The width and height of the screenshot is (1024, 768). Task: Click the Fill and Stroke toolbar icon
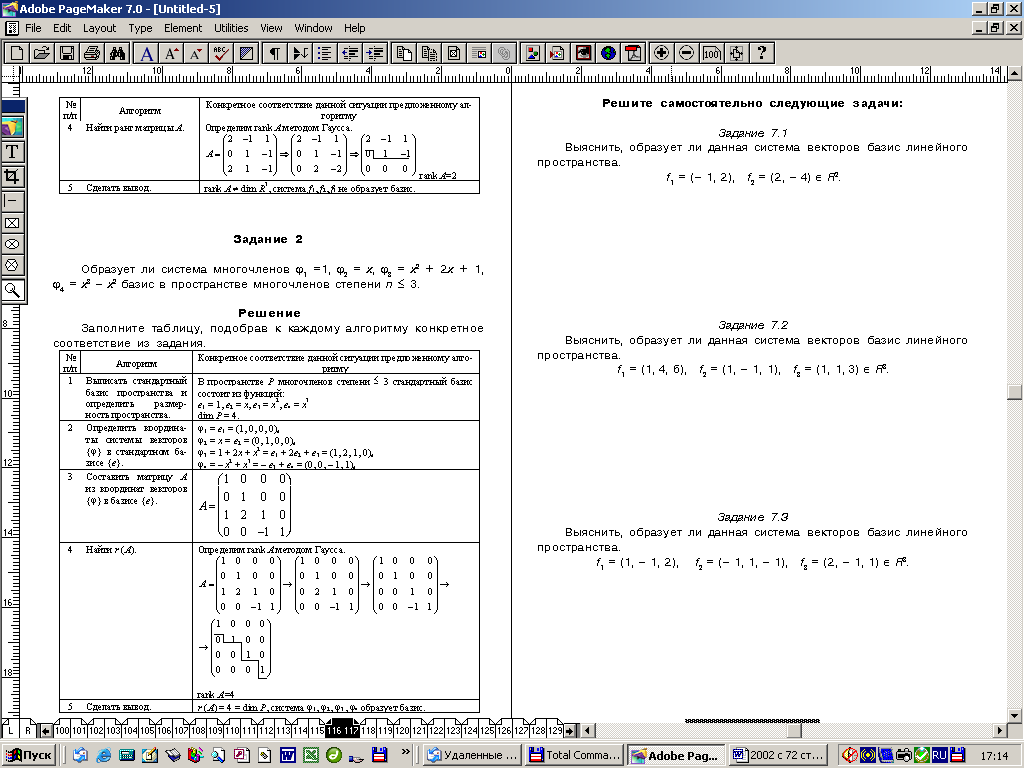(246, 53)
